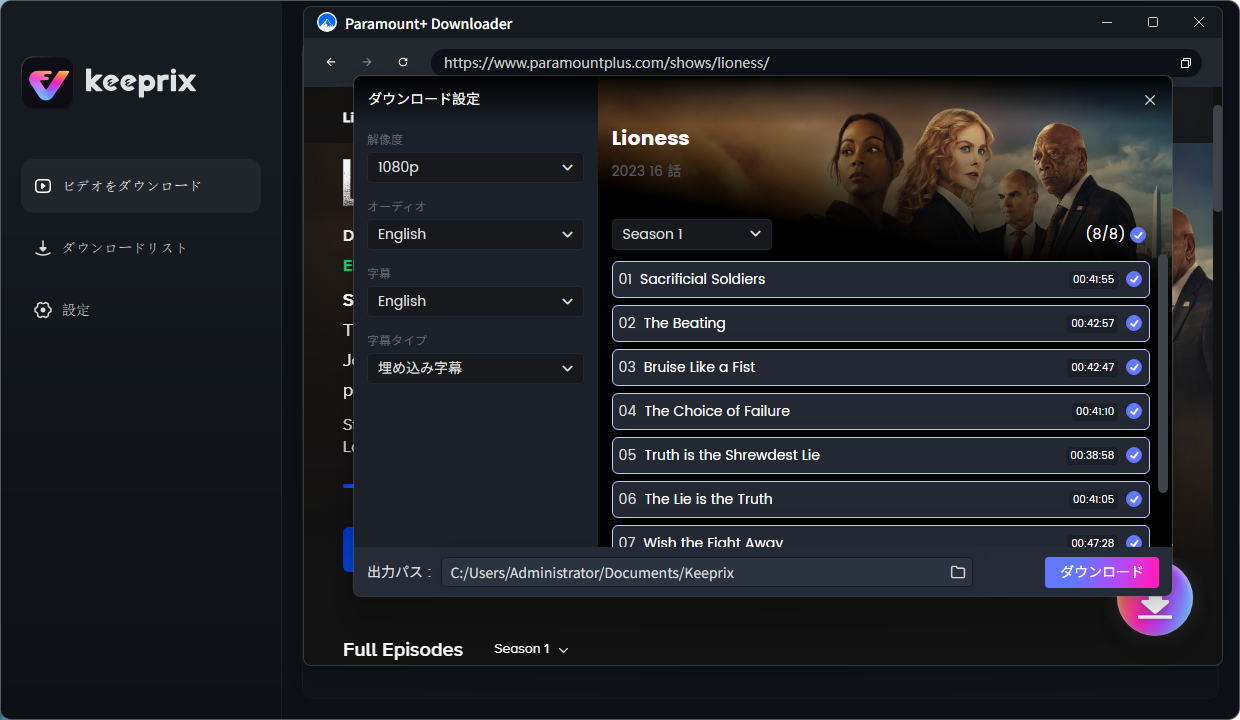
Task: Open the Season 1 dropdown in dialog
Action: tap(691, 234)
